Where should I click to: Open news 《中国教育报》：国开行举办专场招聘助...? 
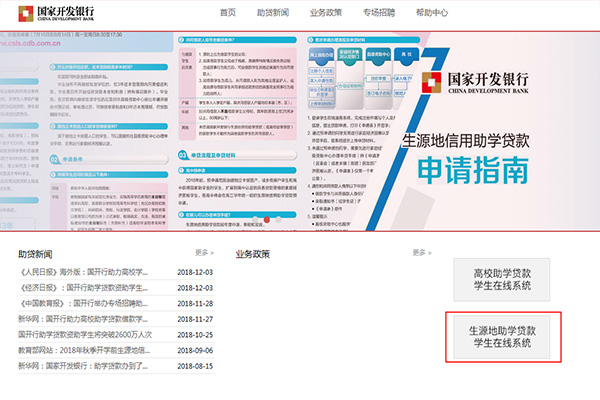coord(83,304)
